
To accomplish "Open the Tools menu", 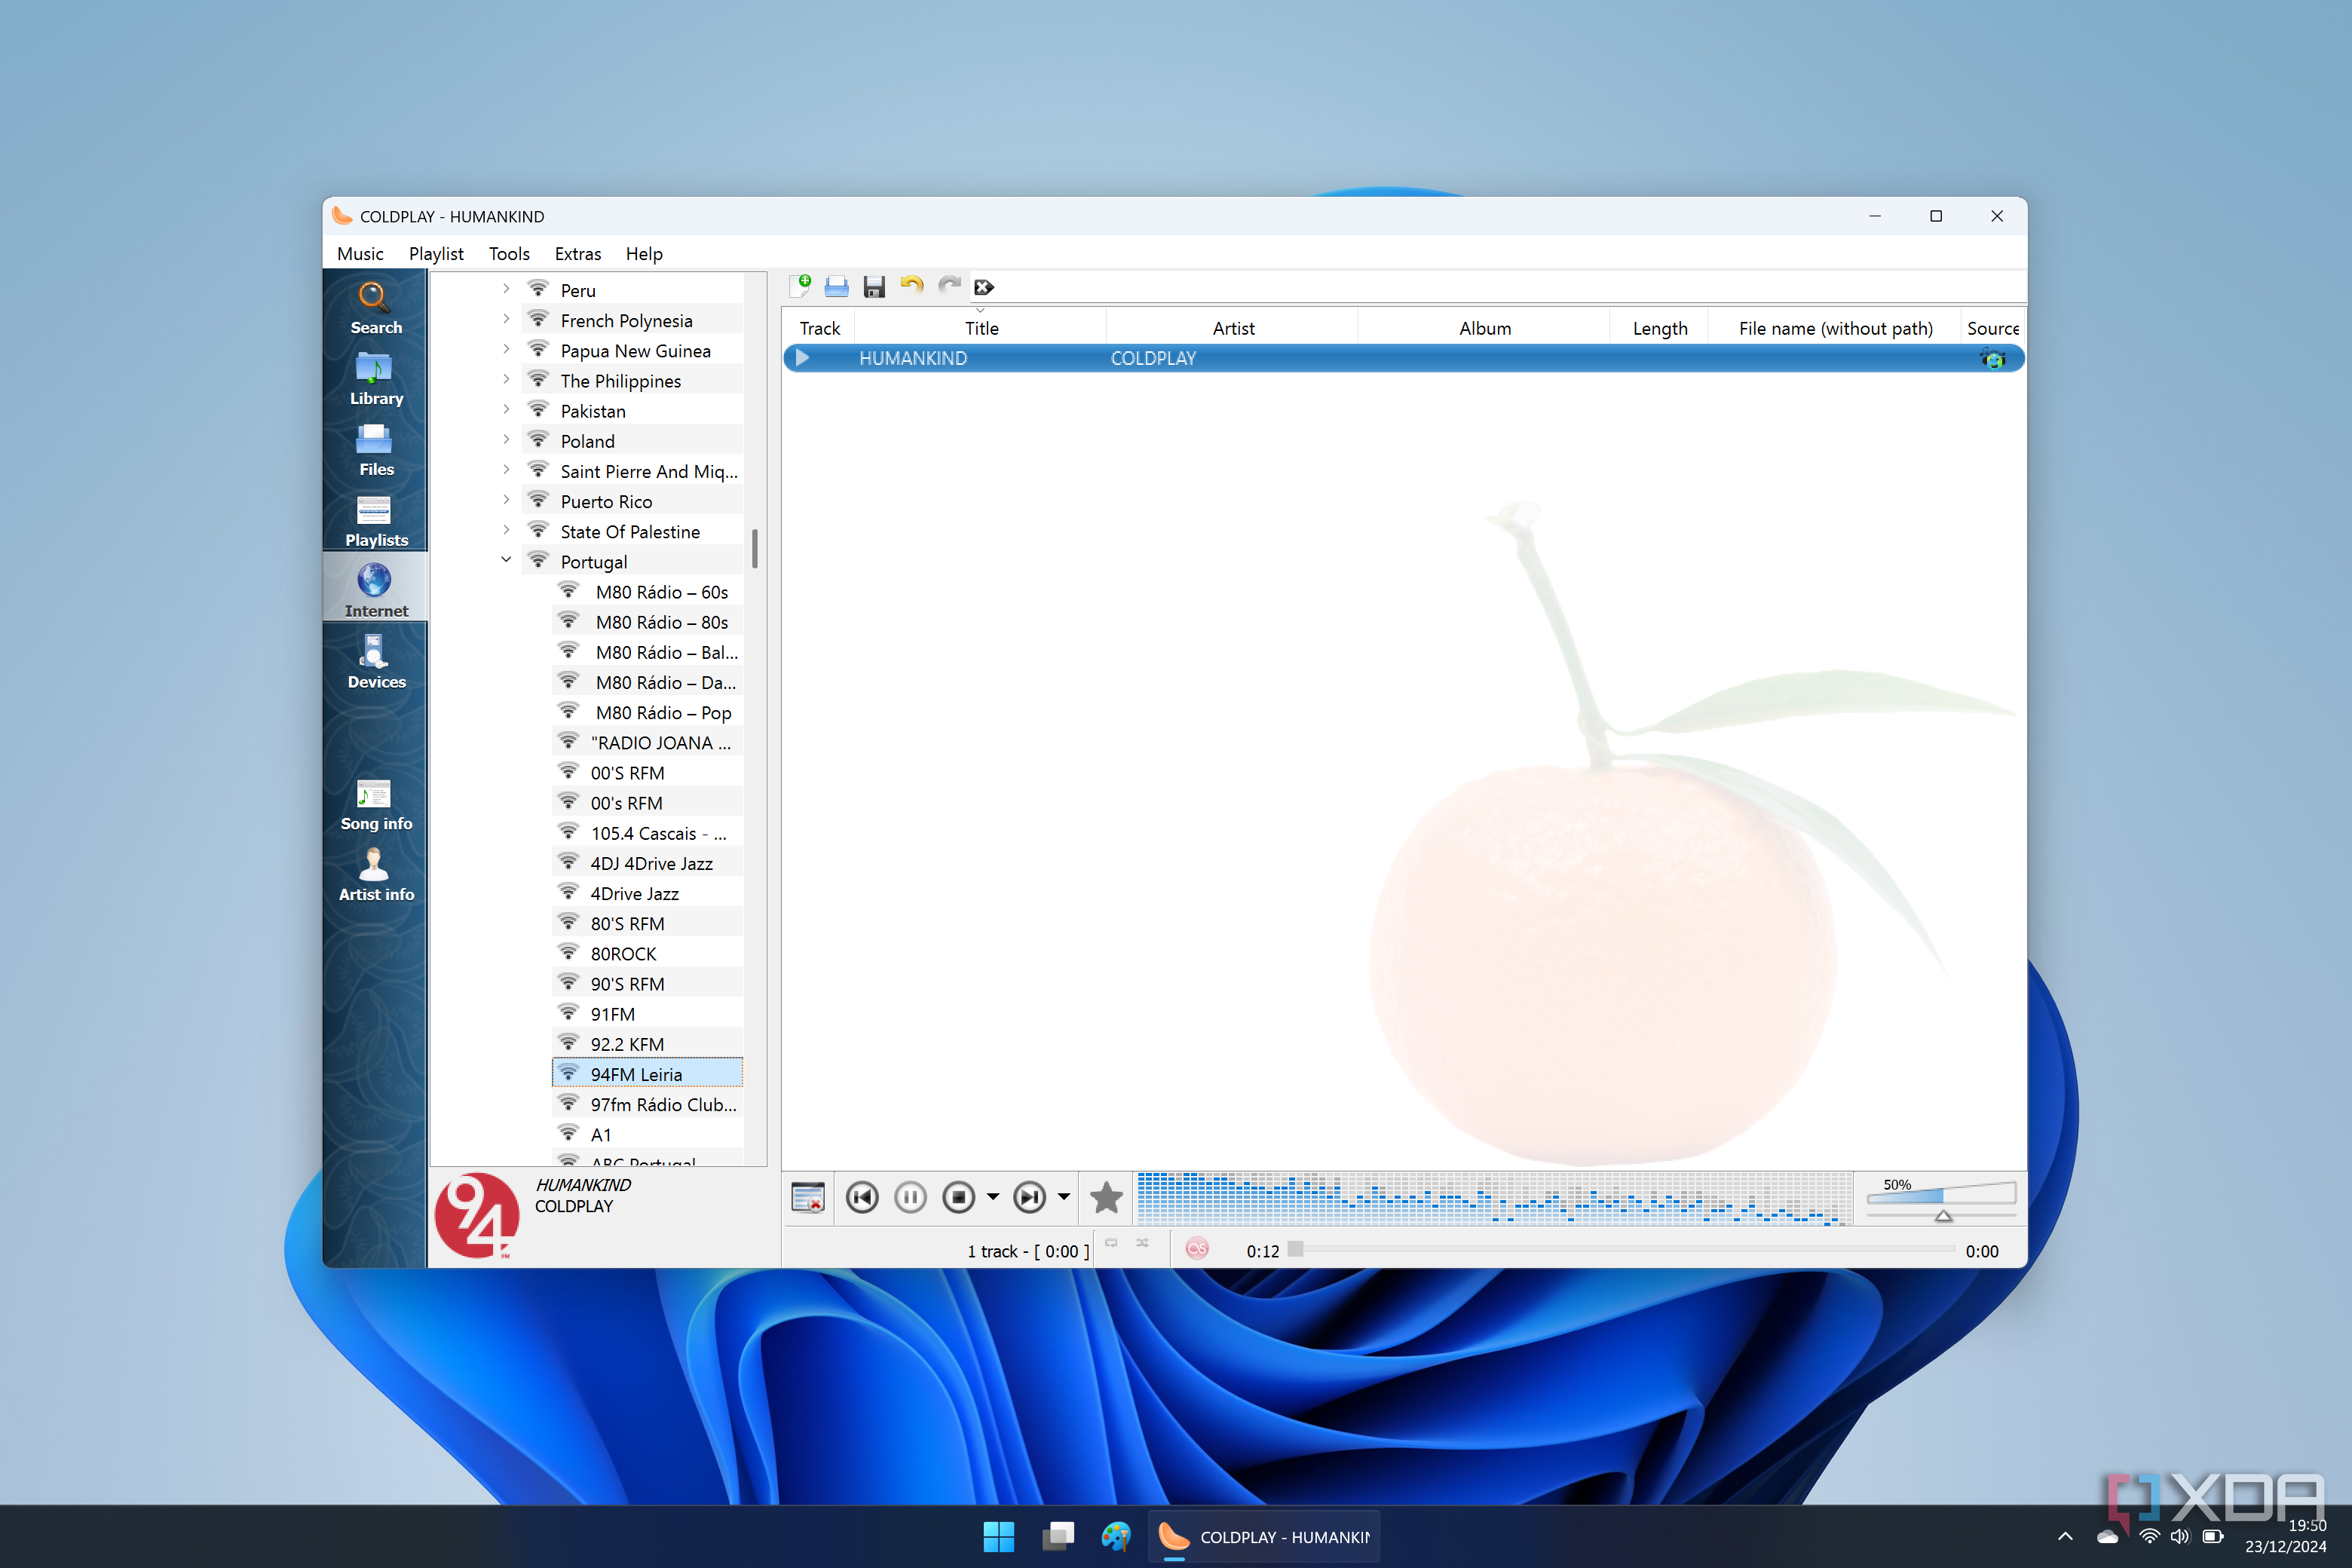I will 509,254.
